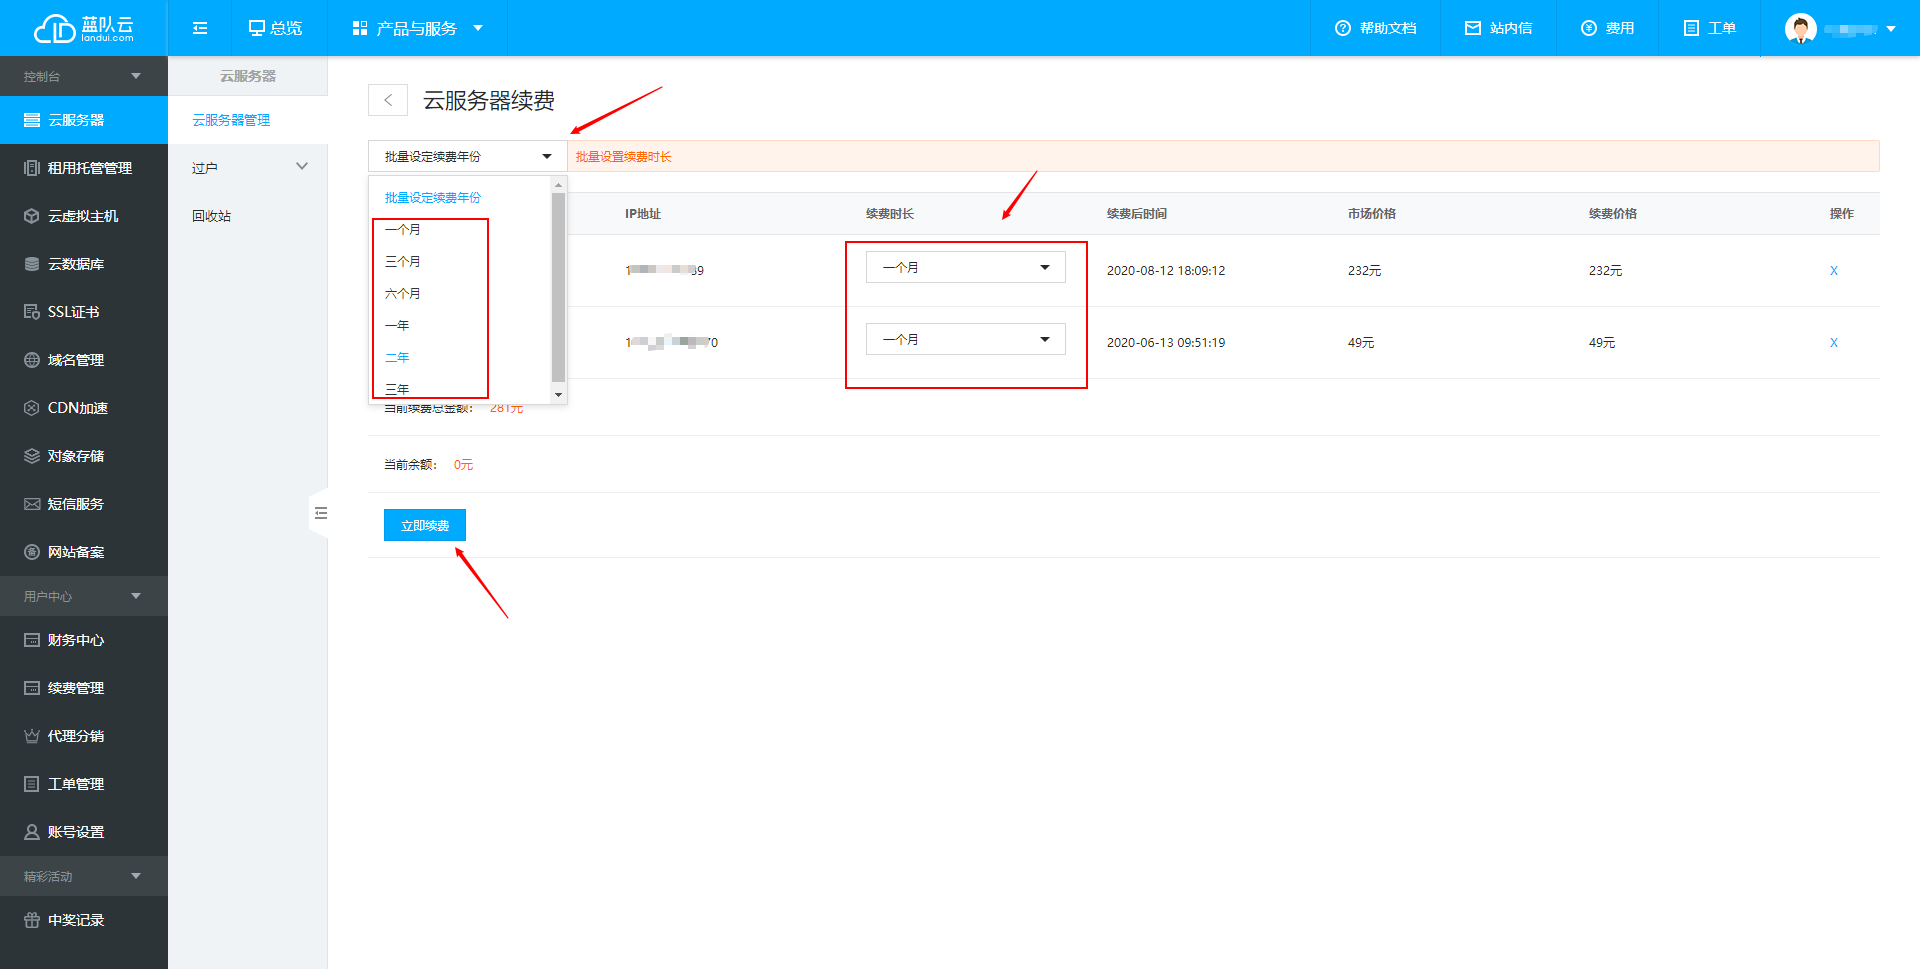This screenshot has height=969, width=1920.
Task: Remove the 49元 server row with X
Action: [x=1833, y=343]
